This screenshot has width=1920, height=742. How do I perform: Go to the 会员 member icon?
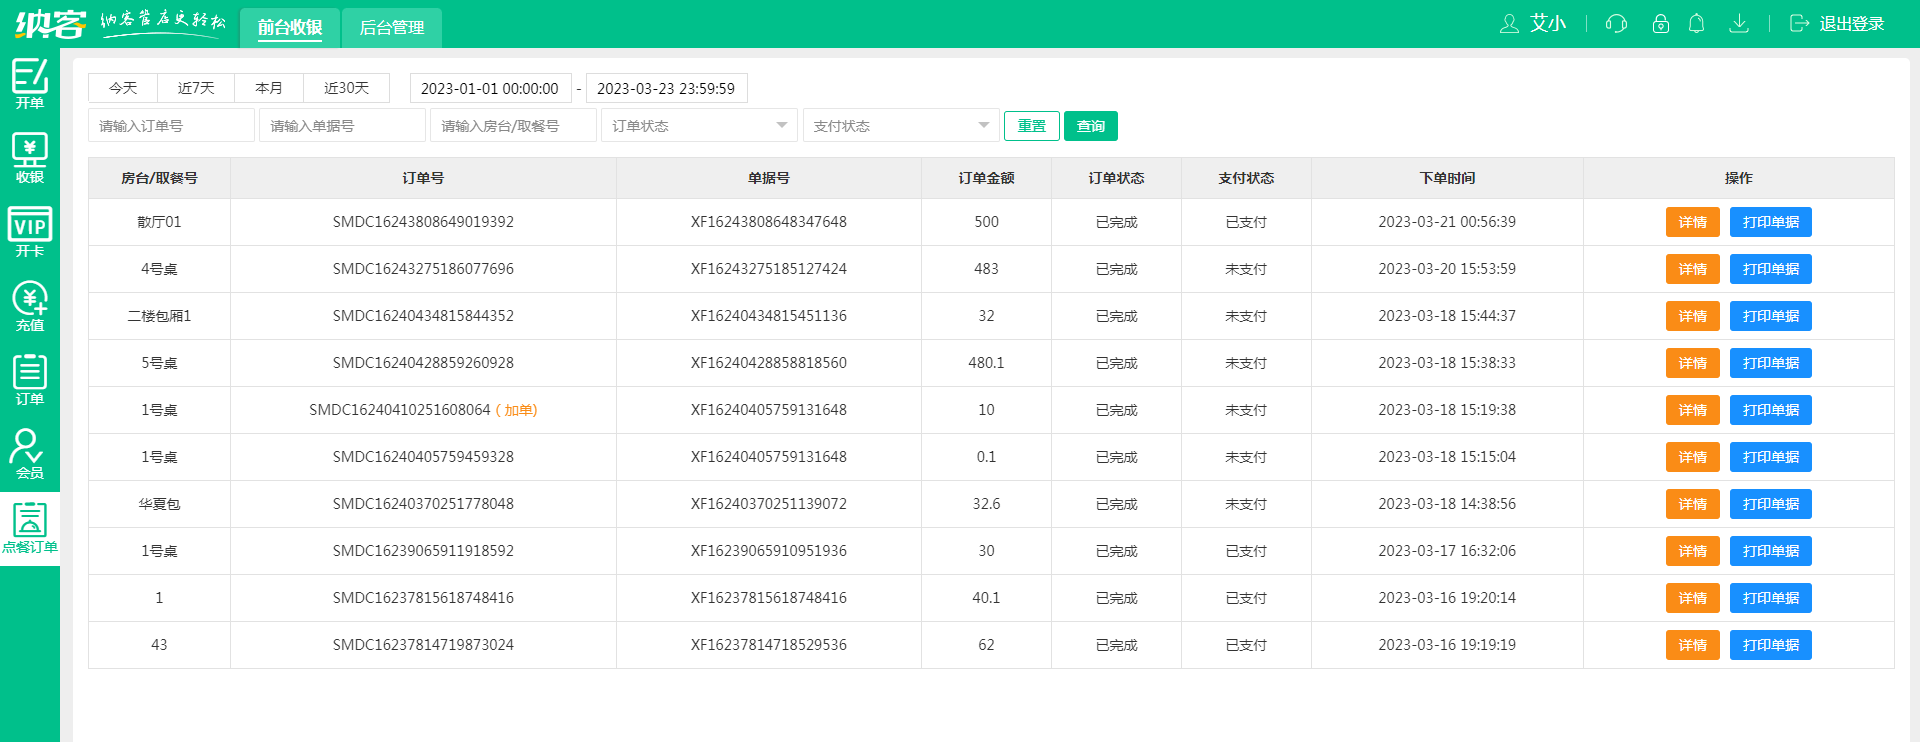(x=30, y=454)
